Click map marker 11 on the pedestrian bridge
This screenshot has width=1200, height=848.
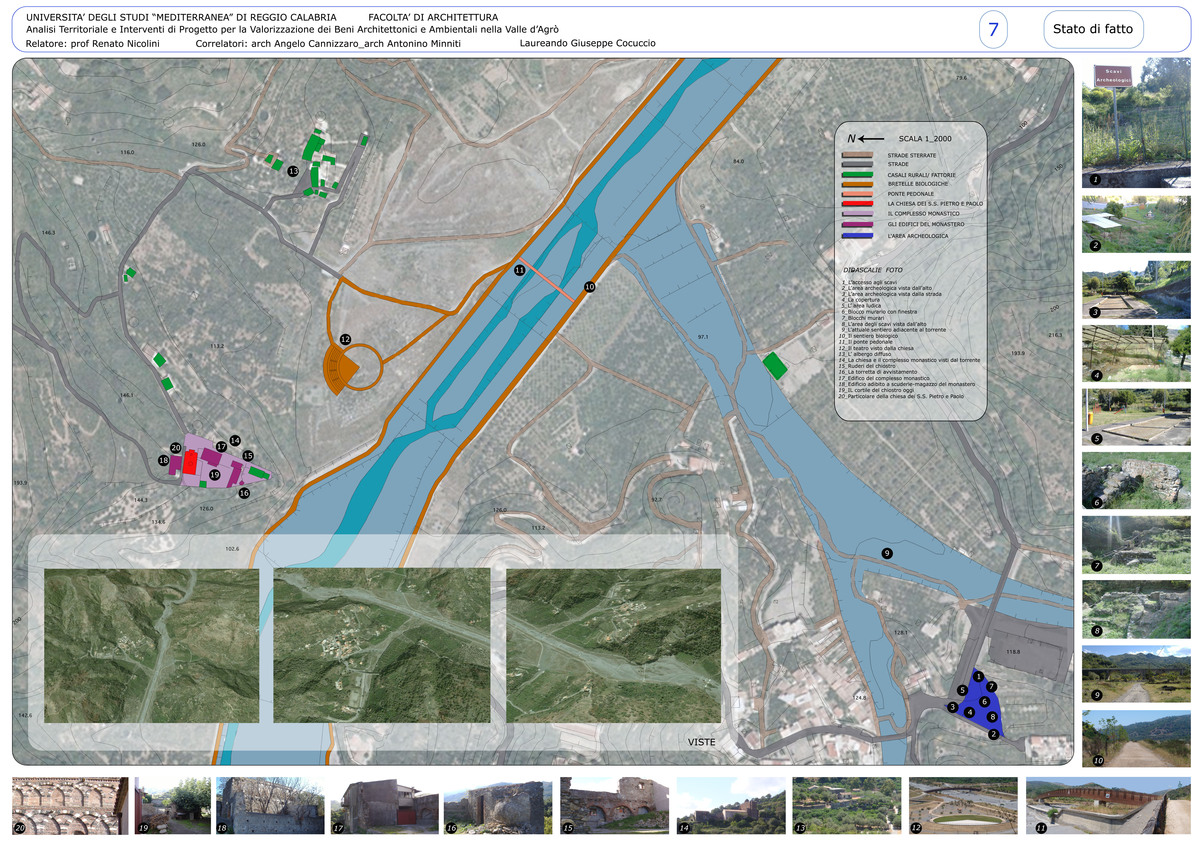pos(519,270)
